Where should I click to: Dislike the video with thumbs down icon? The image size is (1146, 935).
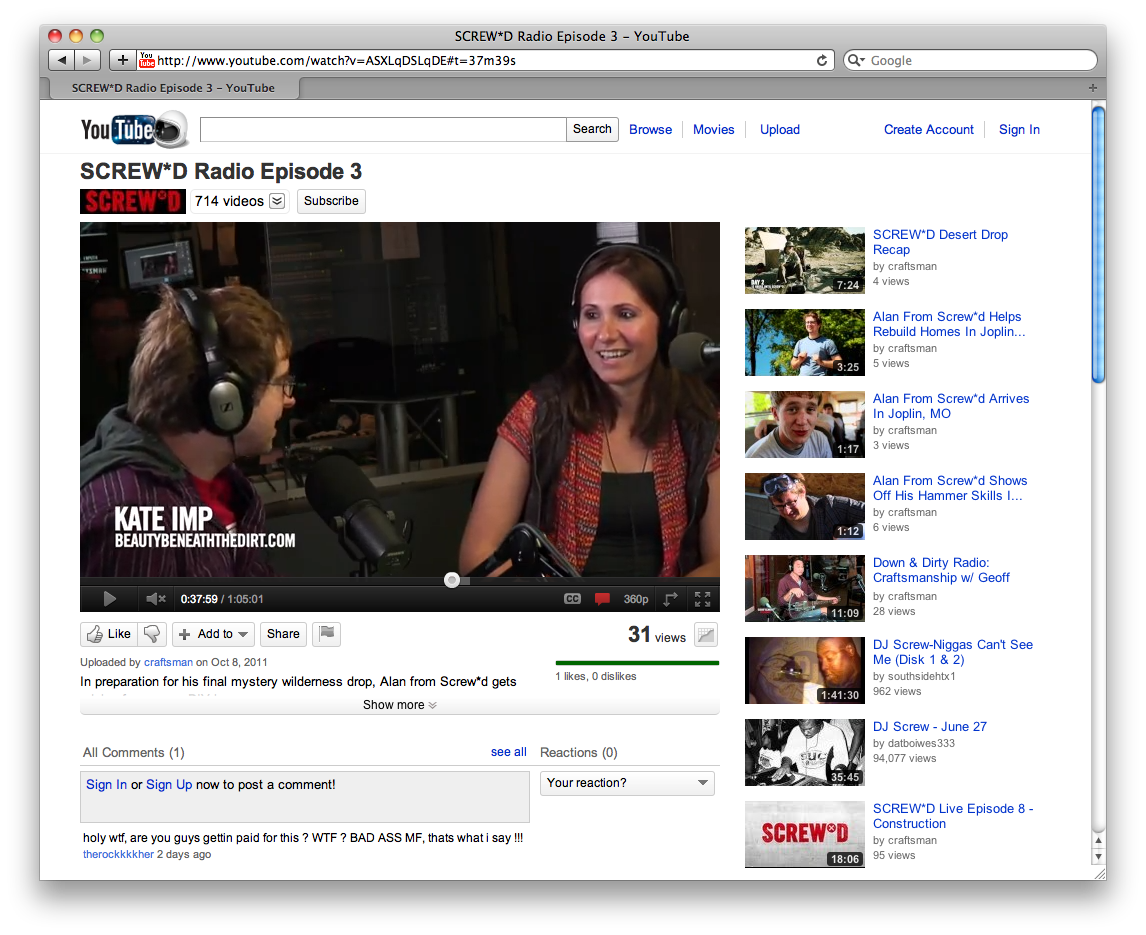(152, 634)
